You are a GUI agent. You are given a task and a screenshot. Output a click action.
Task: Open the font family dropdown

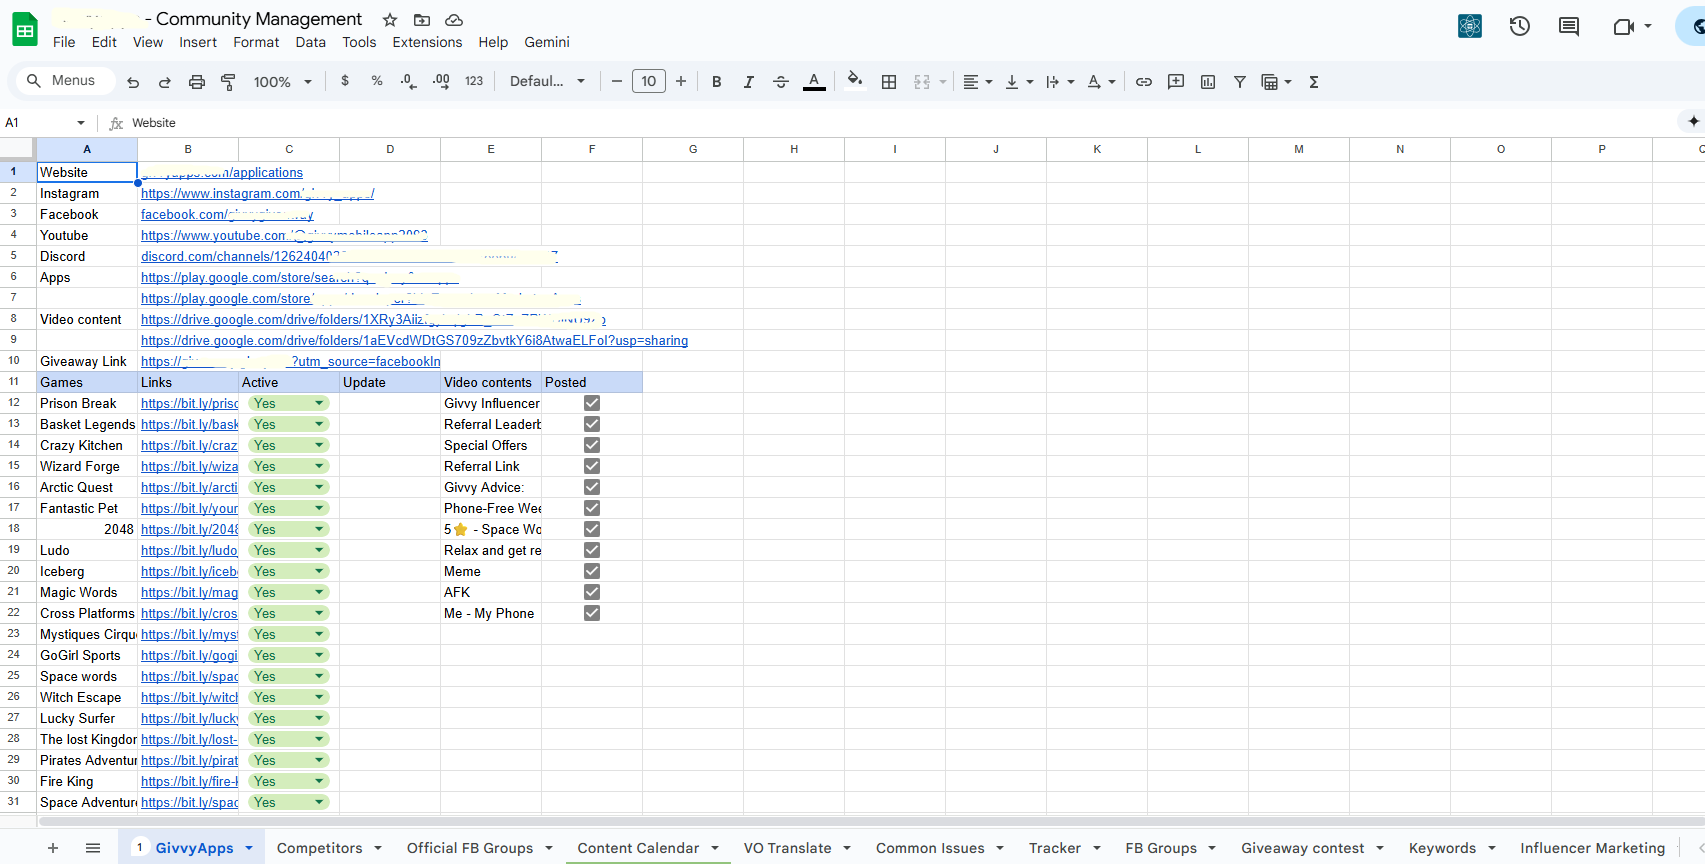click(547, 81)
